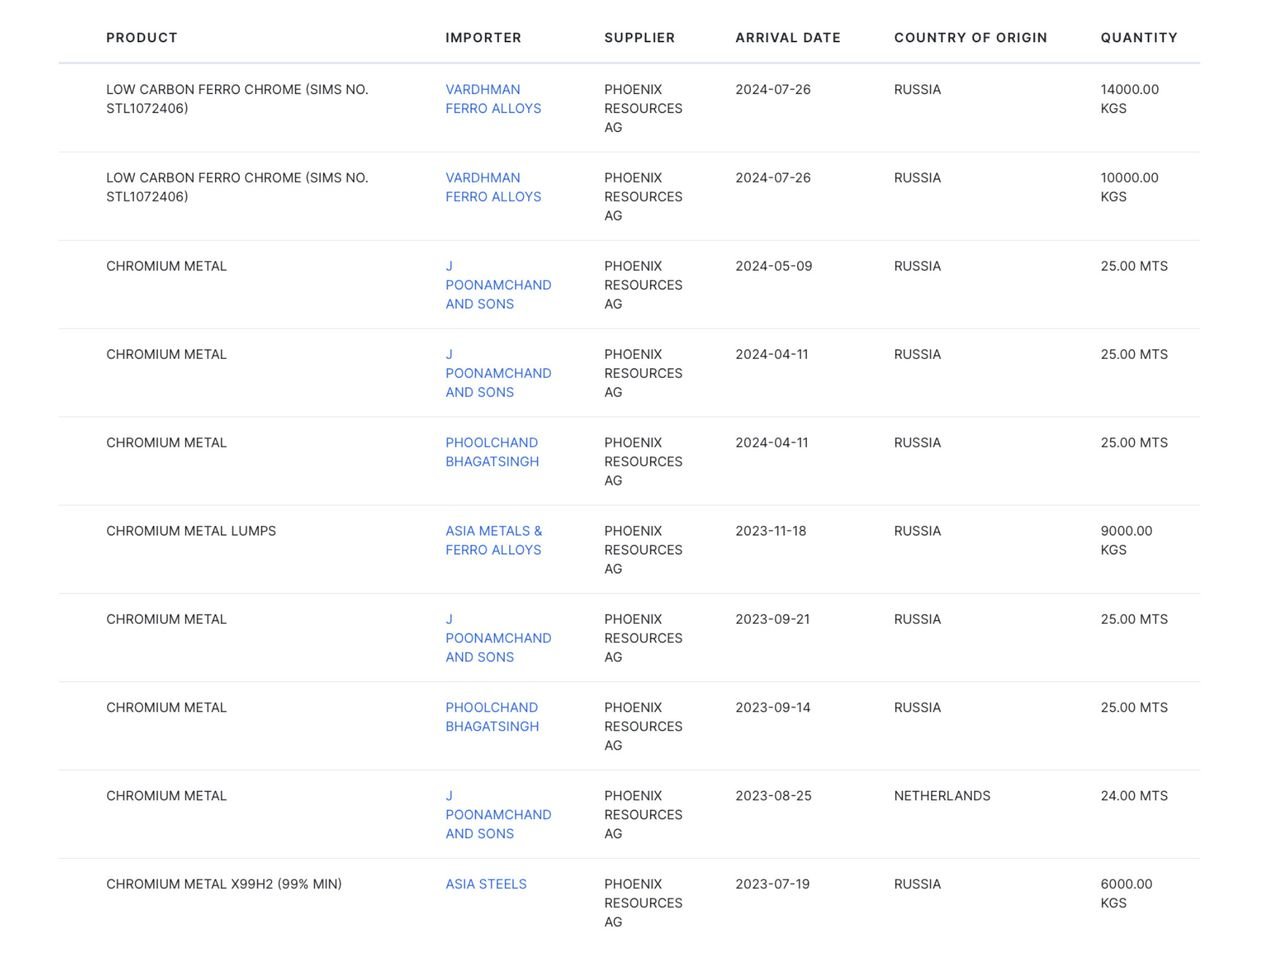The width and height of the screenshot is (1280, 957).
Task: Click J Poonamchand and Sons link dated 2023-09-21
Action: (498, 638)
